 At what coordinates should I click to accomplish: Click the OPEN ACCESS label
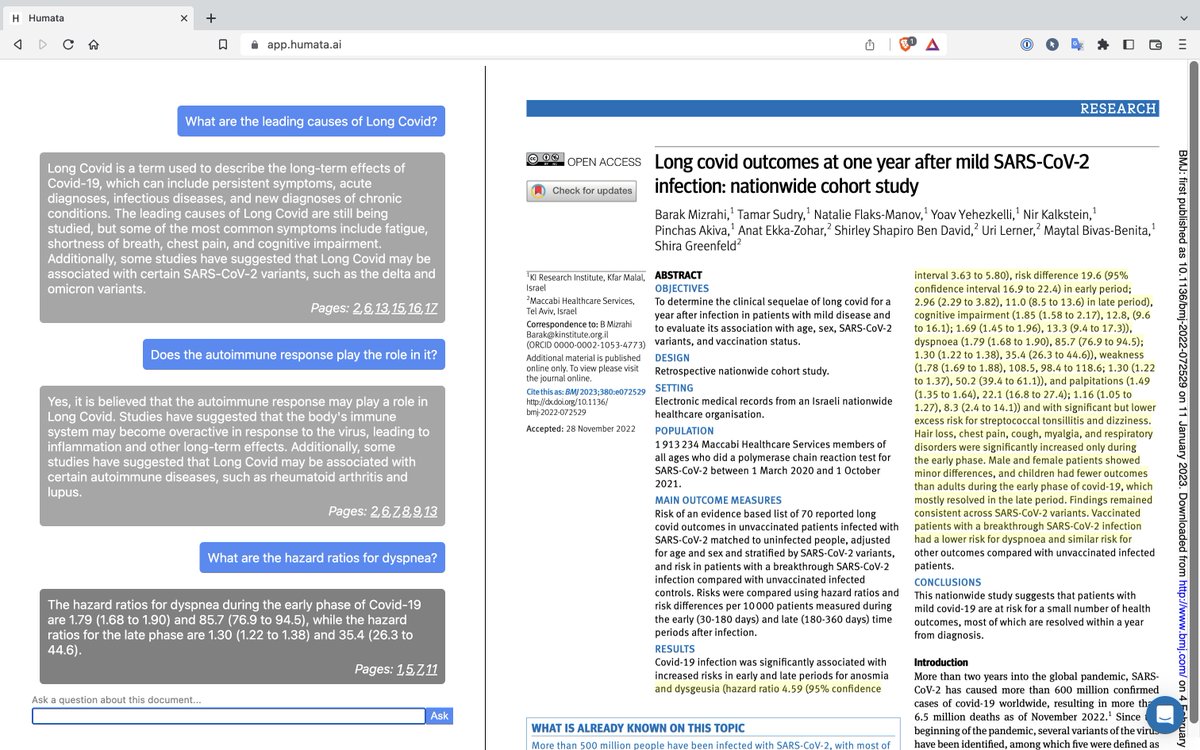point(604,161)
